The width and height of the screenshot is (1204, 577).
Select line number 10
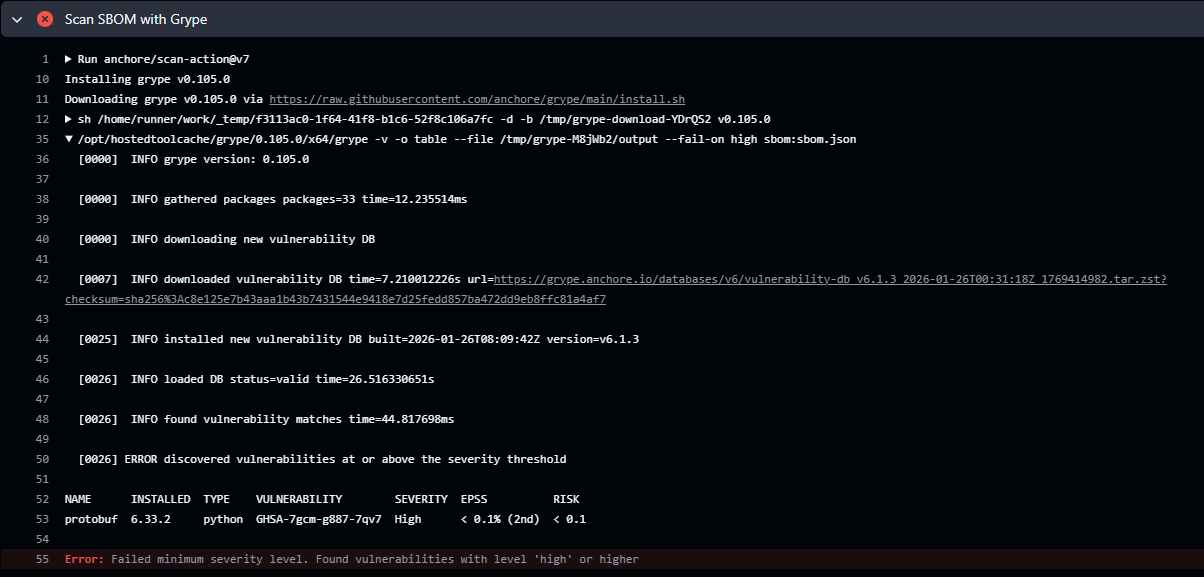42,79
